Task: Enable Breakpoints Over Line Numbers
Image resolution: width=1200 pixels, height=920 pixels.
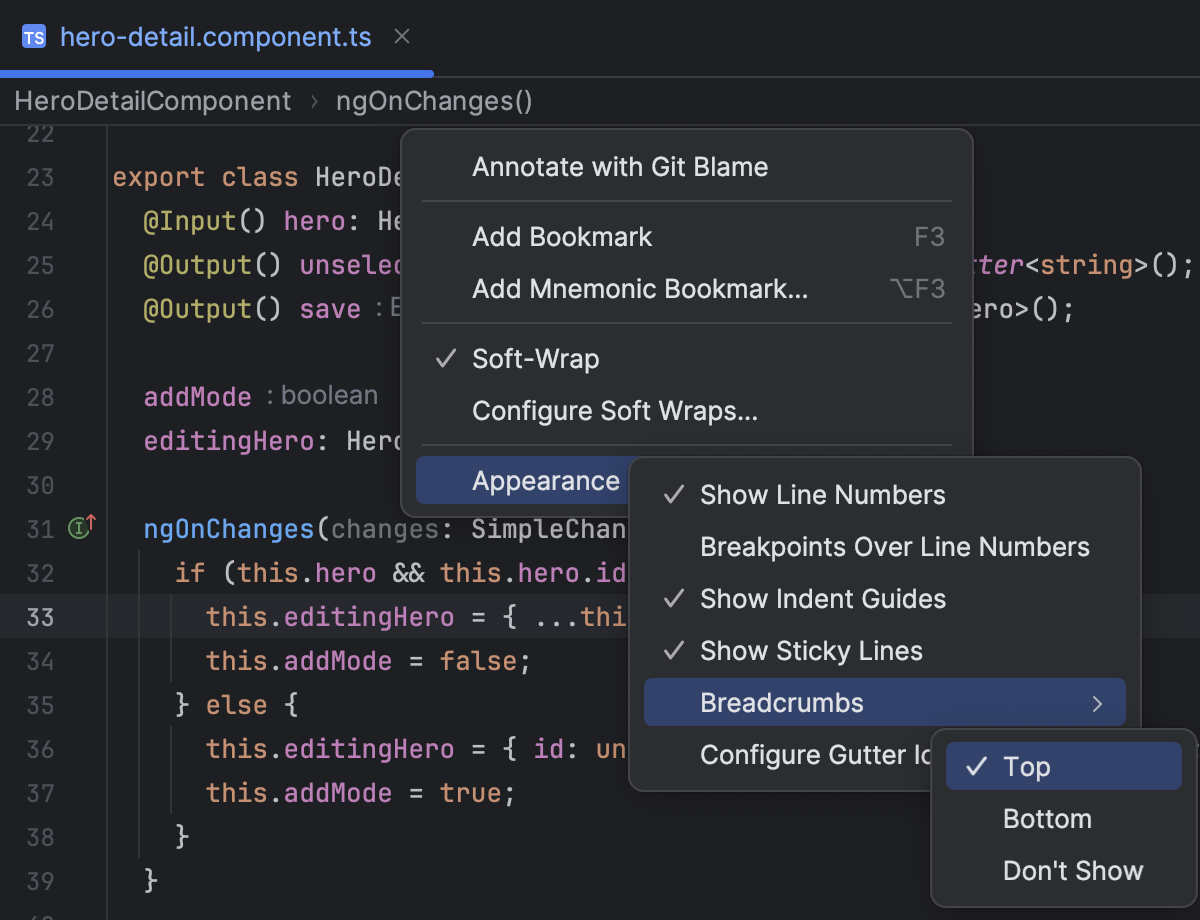Action: pos(895,546)
